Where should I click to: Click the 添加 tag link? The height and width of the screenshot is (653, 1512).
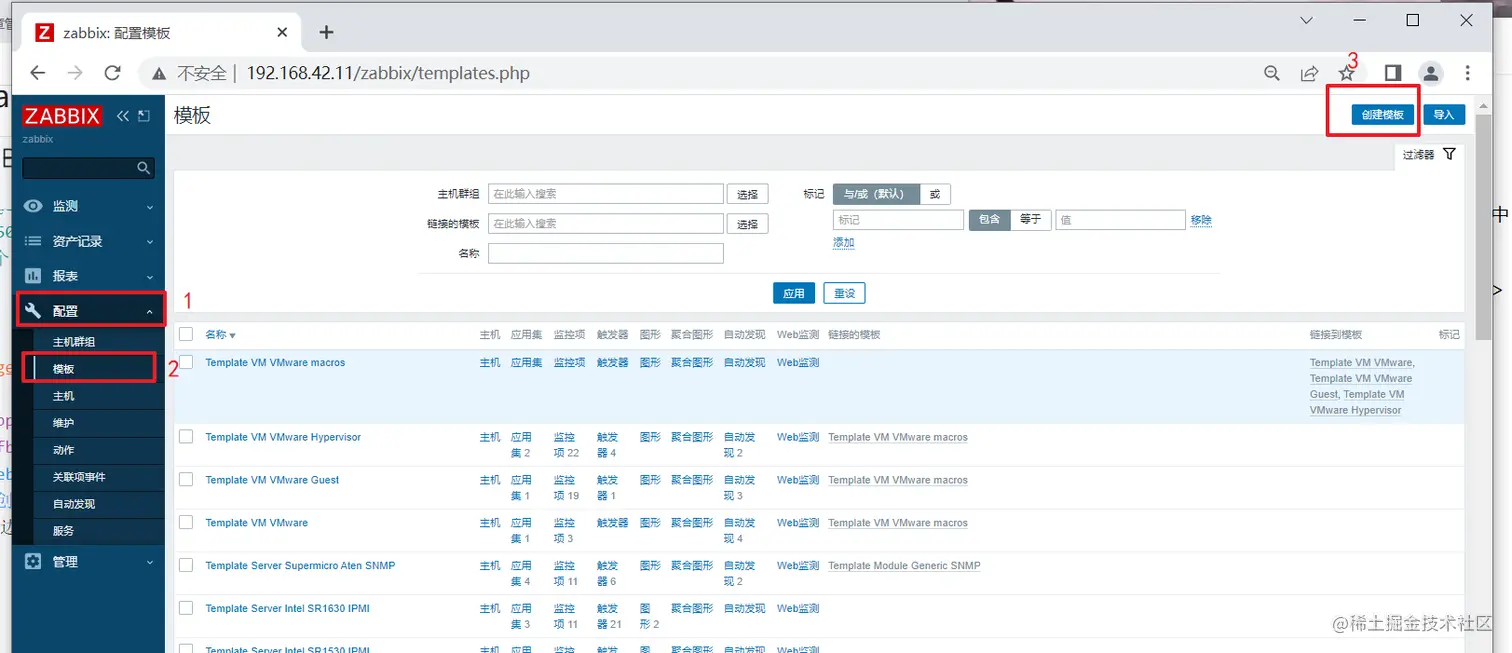click(844, 243)
